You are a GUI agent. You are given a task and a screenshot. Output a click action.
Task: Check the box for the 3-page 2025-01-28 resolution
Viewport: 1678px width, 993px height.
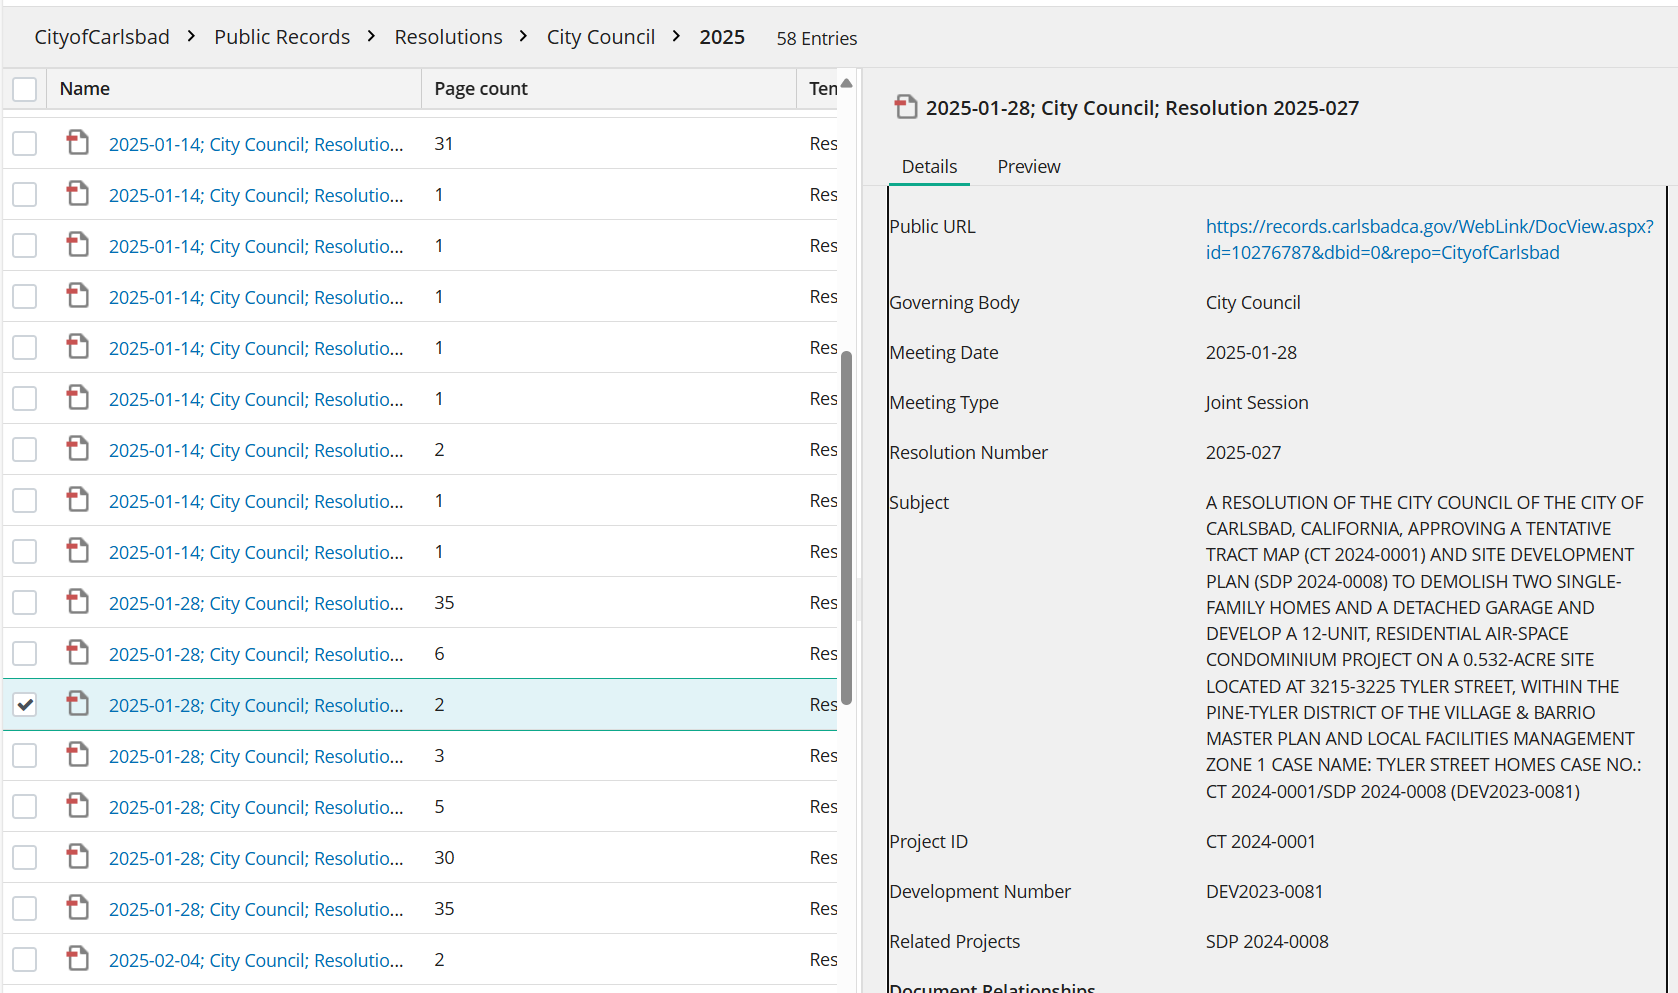[x=25, y=756]
